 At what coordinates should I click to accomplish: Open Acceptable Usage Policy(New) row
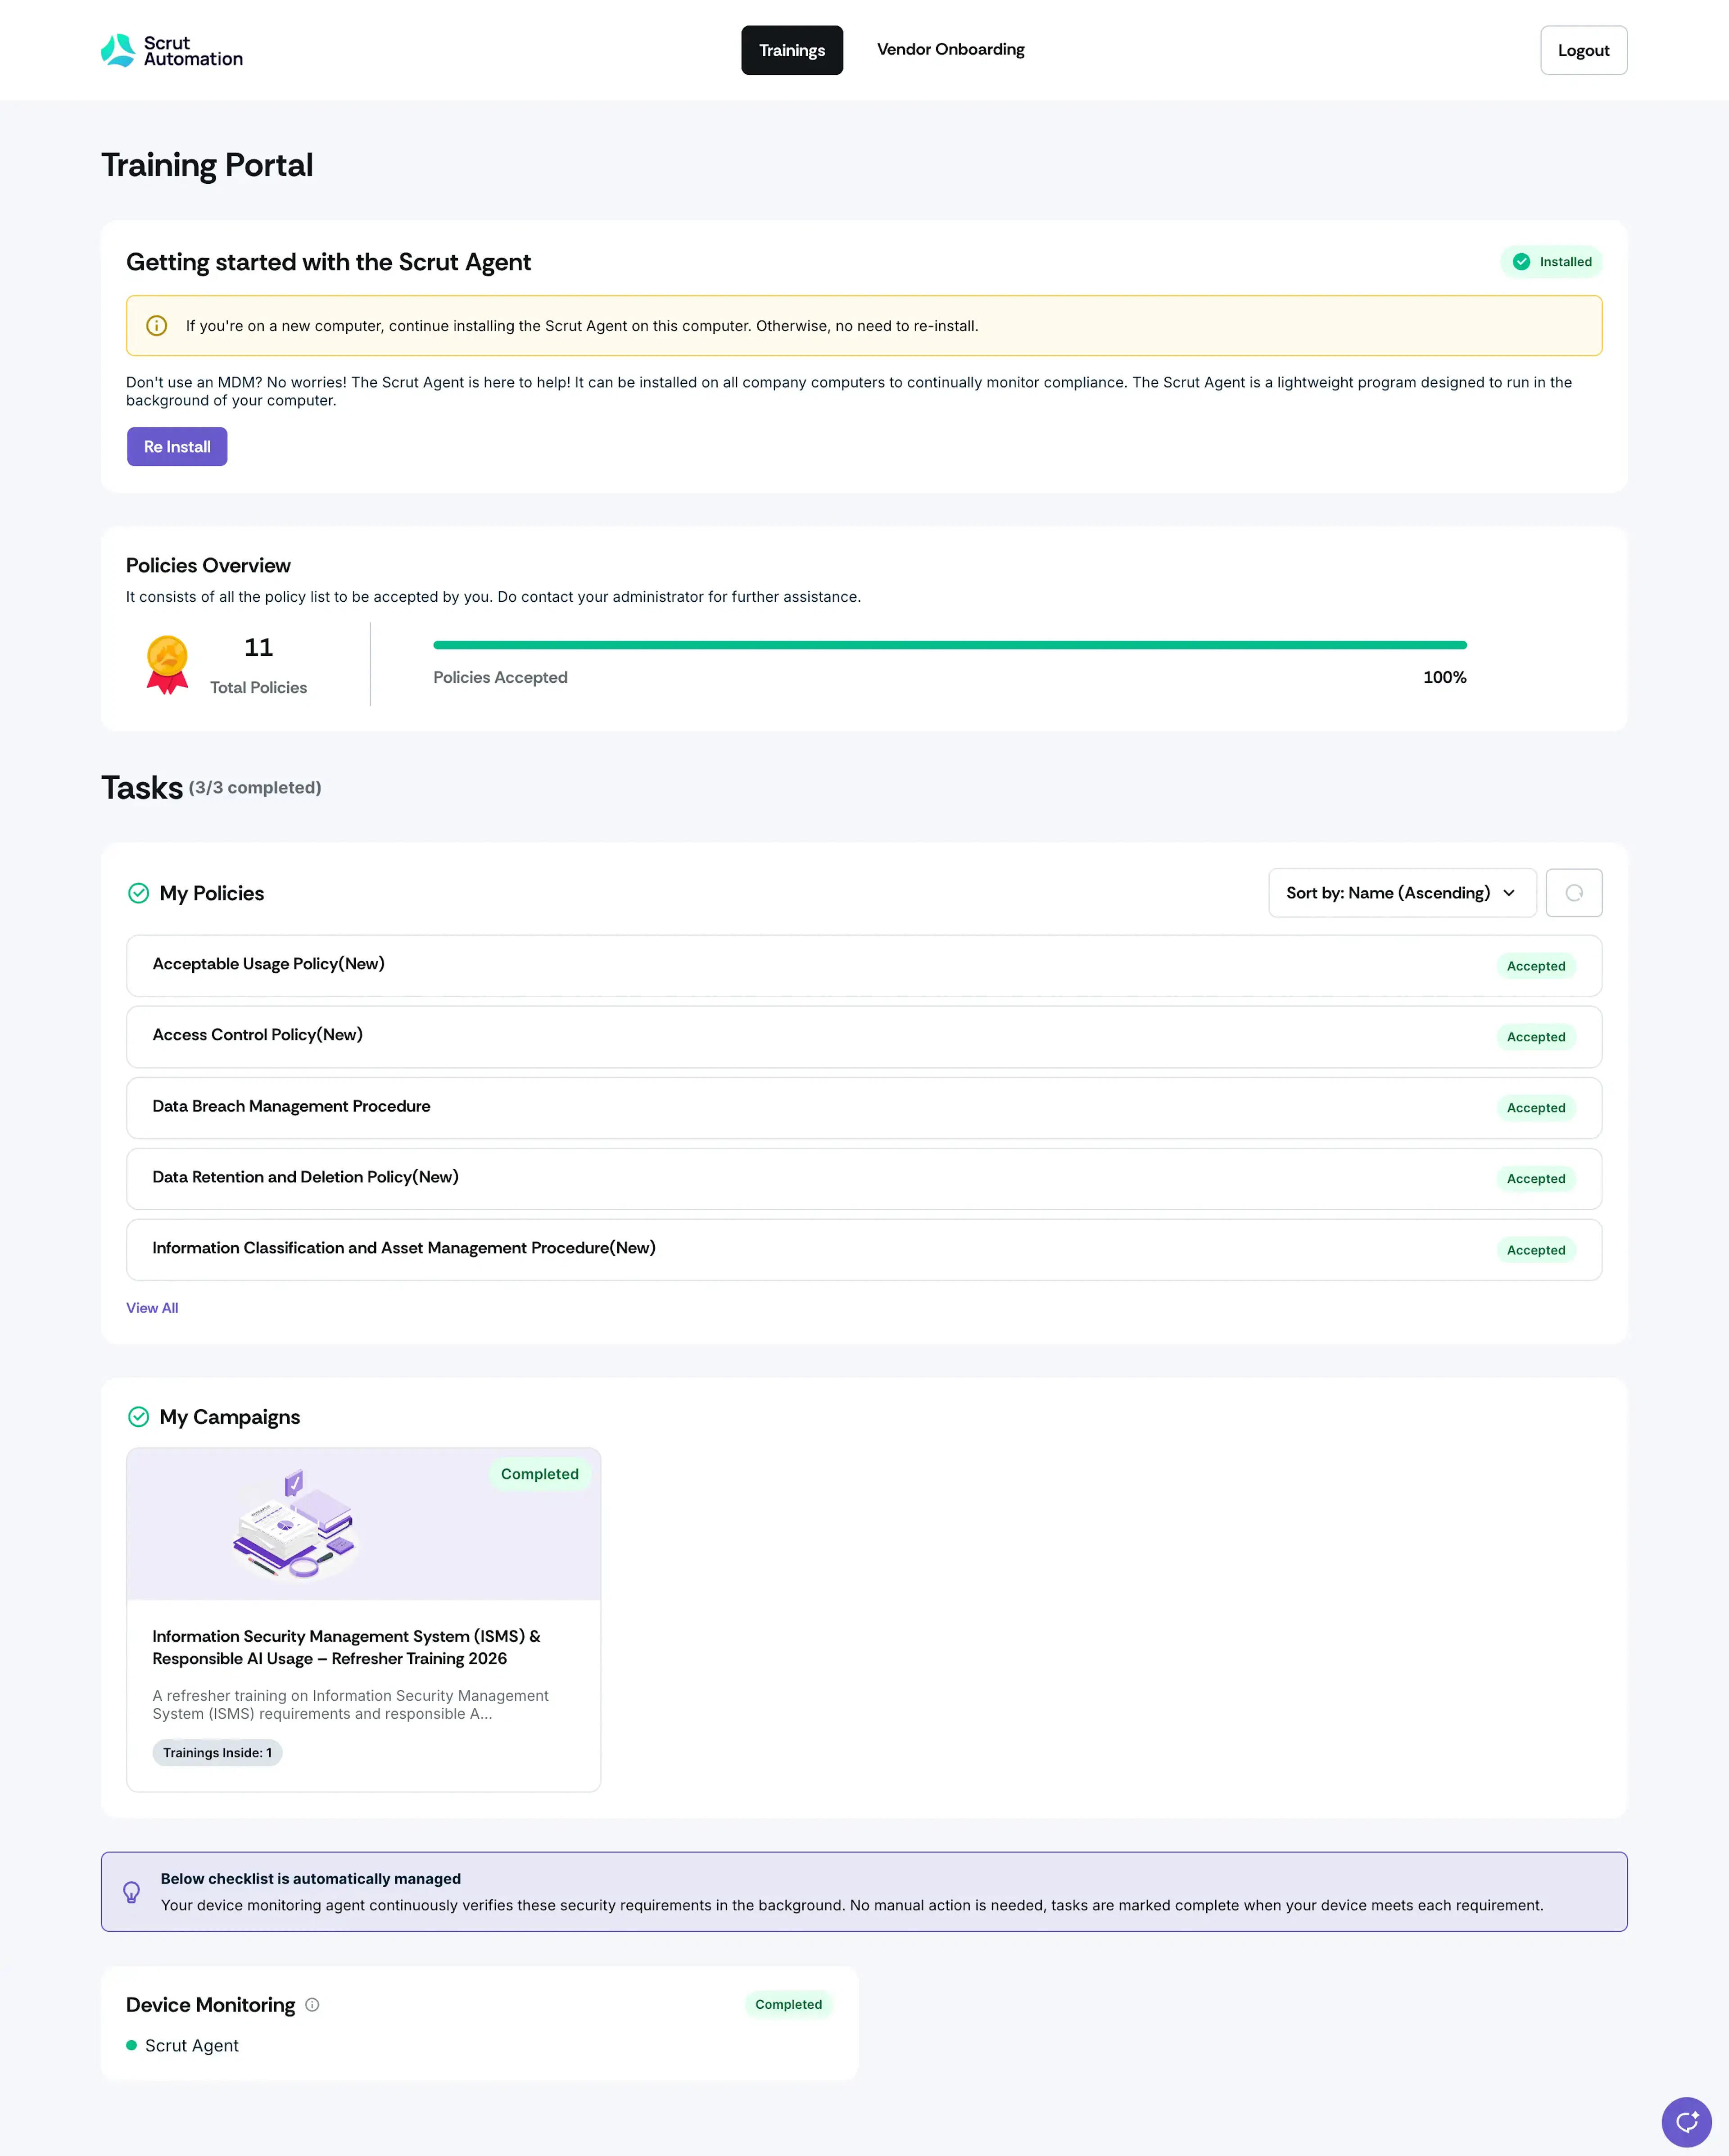(864, 966)
